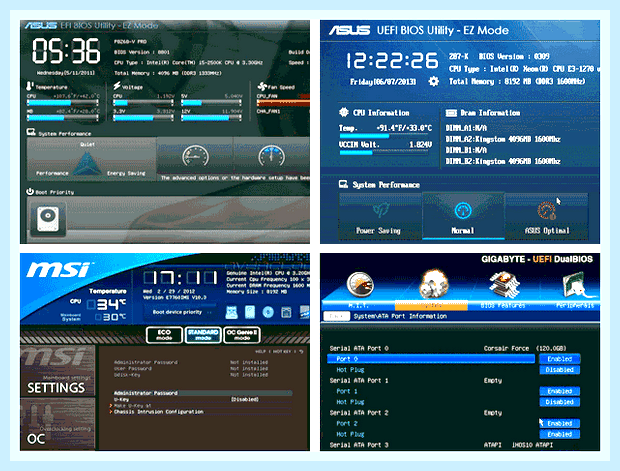Click the CPU Information chip icon in ASUS UEFI
Screen dimensions: 620x471
(x=343, y=112)
